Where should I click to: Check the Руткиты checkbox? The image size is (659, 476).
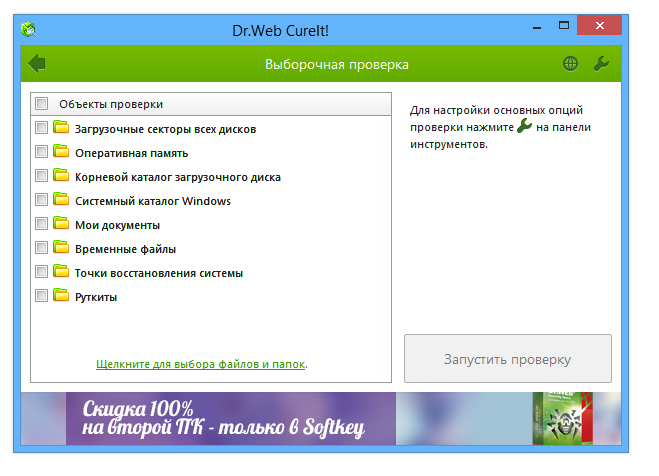[42, 295]
